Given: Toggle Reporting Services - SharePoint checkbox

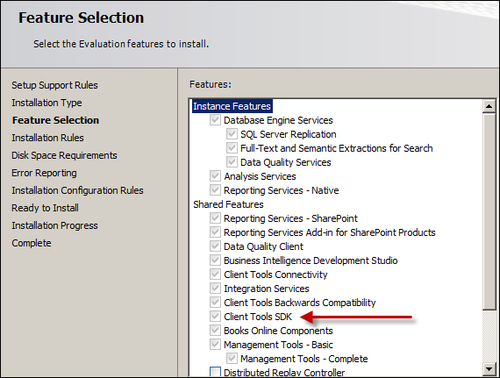Looking at the screenshot, I should point(215,218).
